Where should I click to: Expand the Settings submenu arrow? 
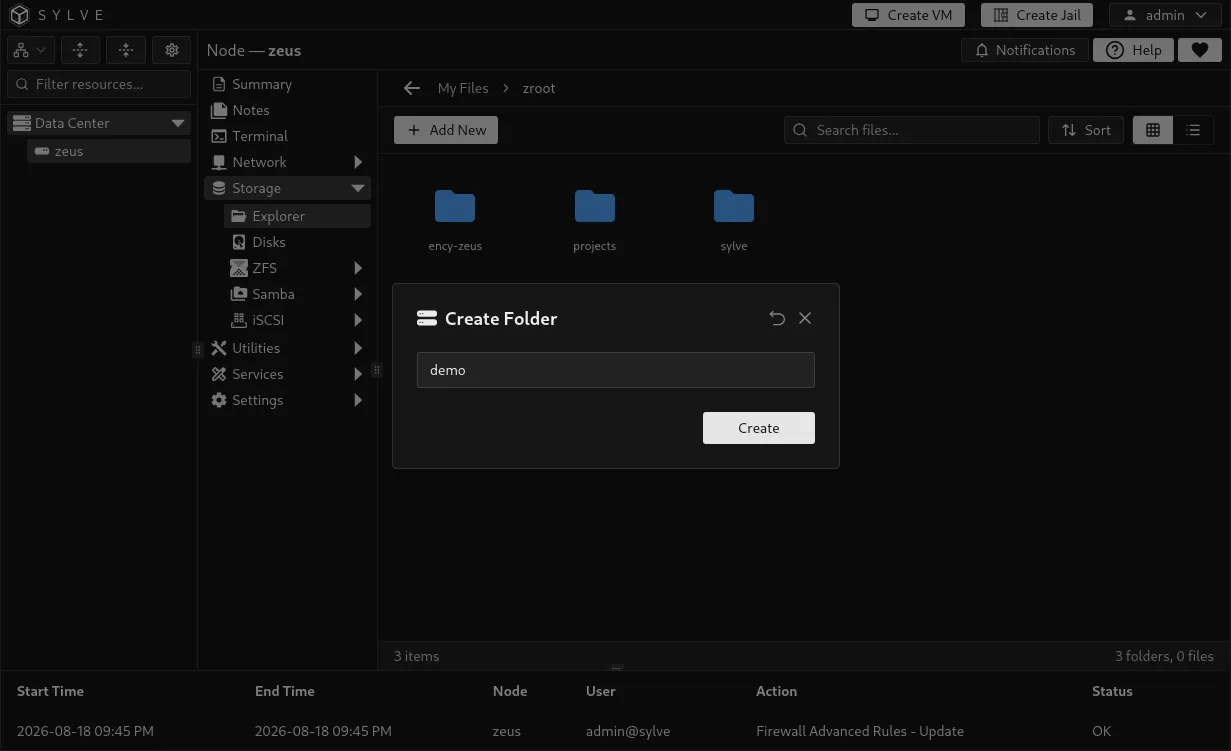pyautogui.click(x=358, y=400)
